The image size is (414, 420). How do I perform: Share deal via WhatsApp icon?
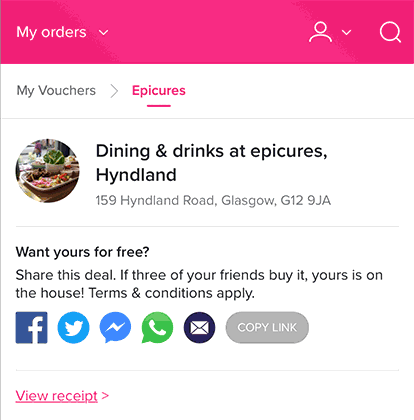(x=157, y=328)
